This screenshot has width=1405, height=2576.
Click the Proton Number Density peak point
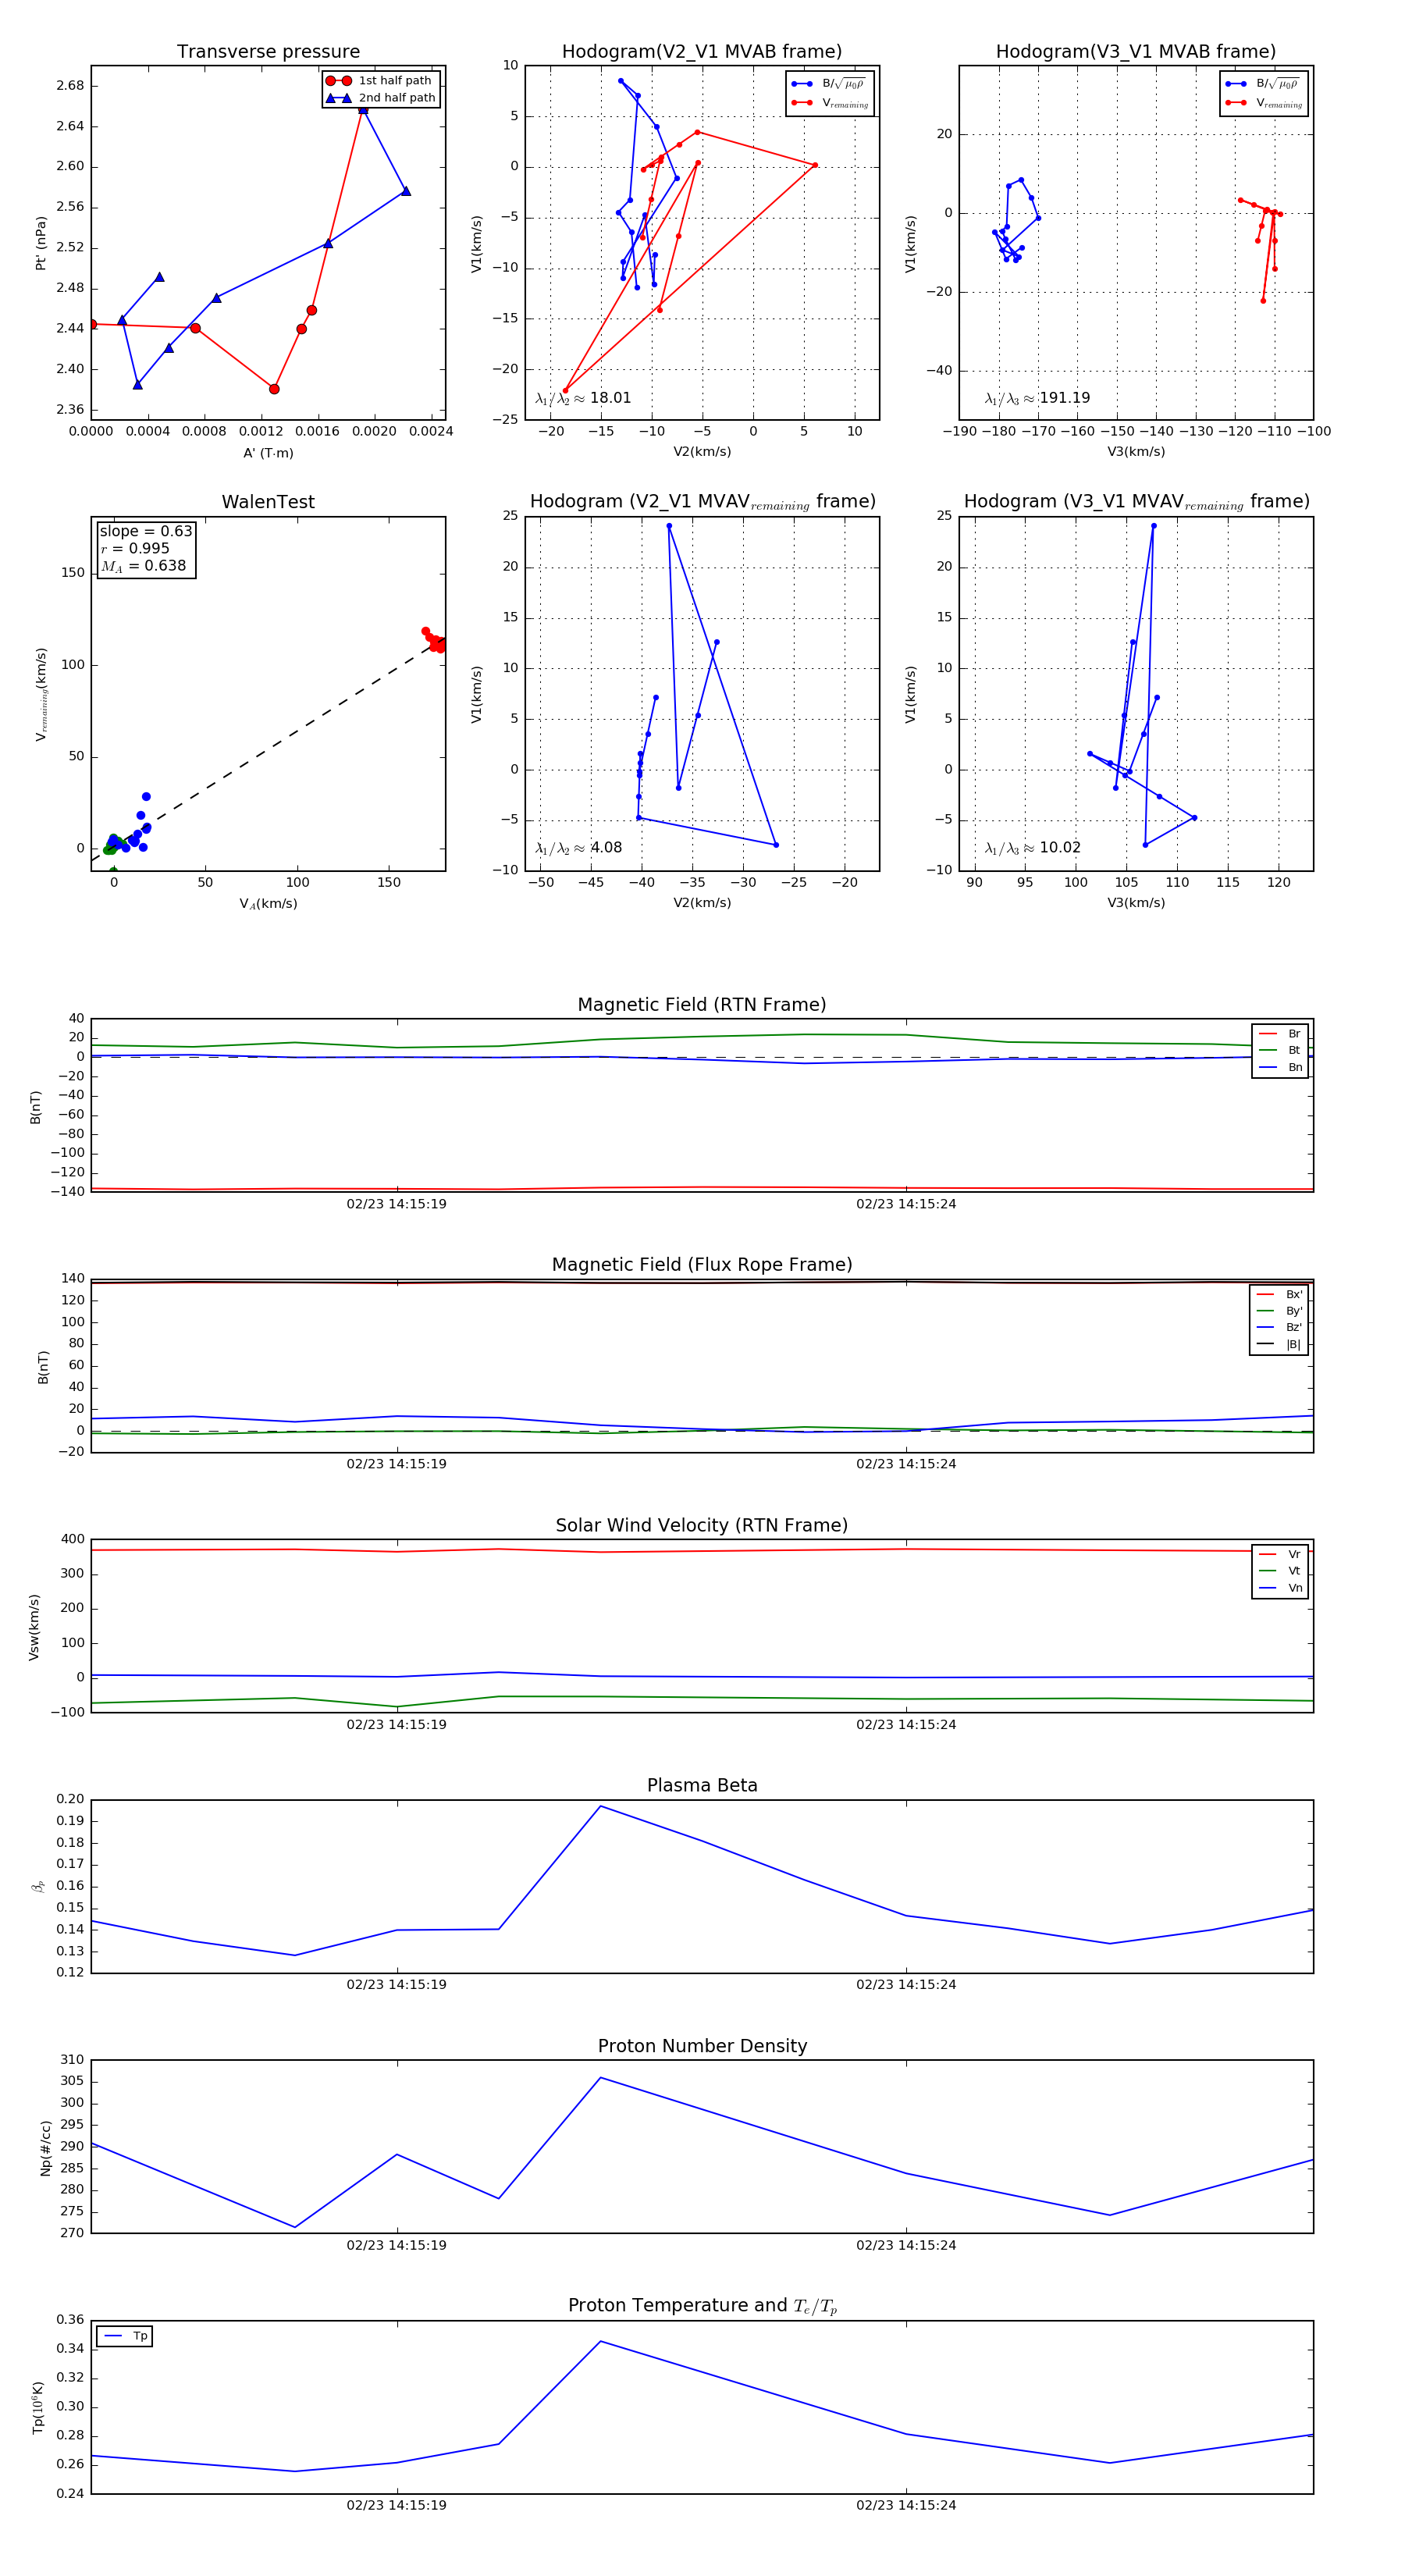coord(600,2078)
